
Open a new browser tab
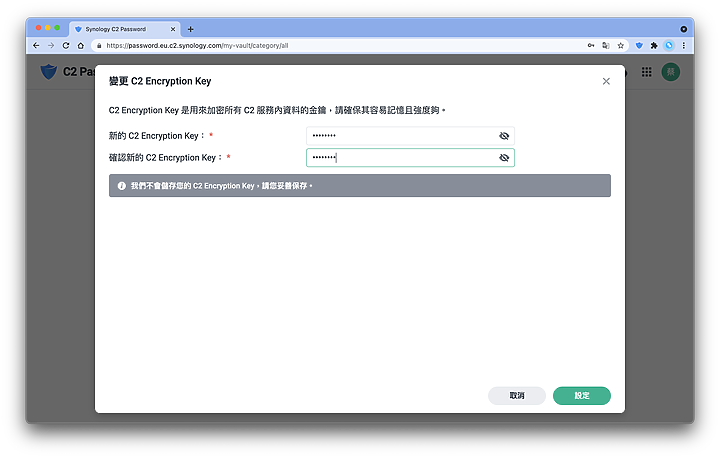[191, 29]
